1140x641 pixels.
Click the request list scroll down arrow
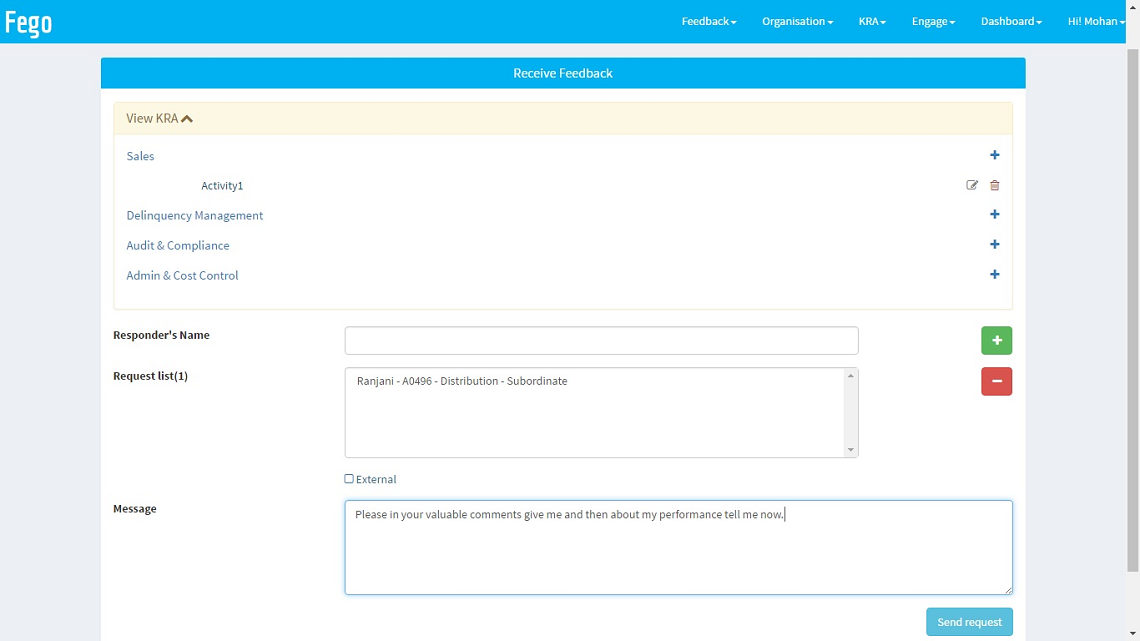pos(851,450)
